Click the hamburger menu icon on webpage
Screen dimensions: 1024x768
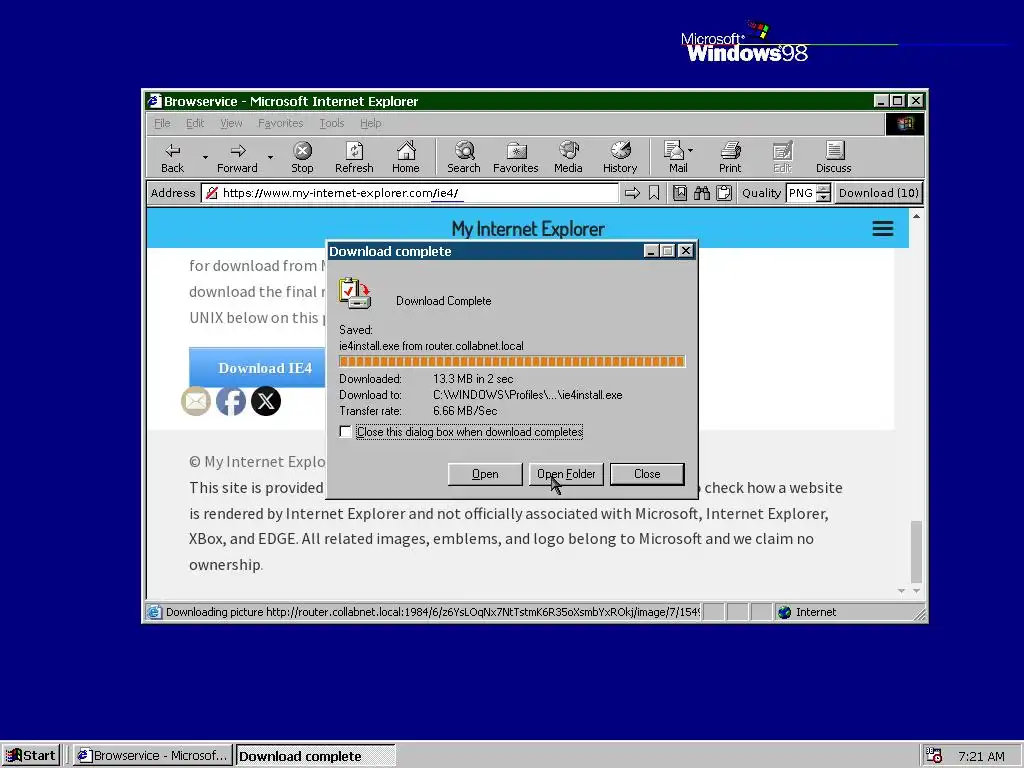coord(883,229)
